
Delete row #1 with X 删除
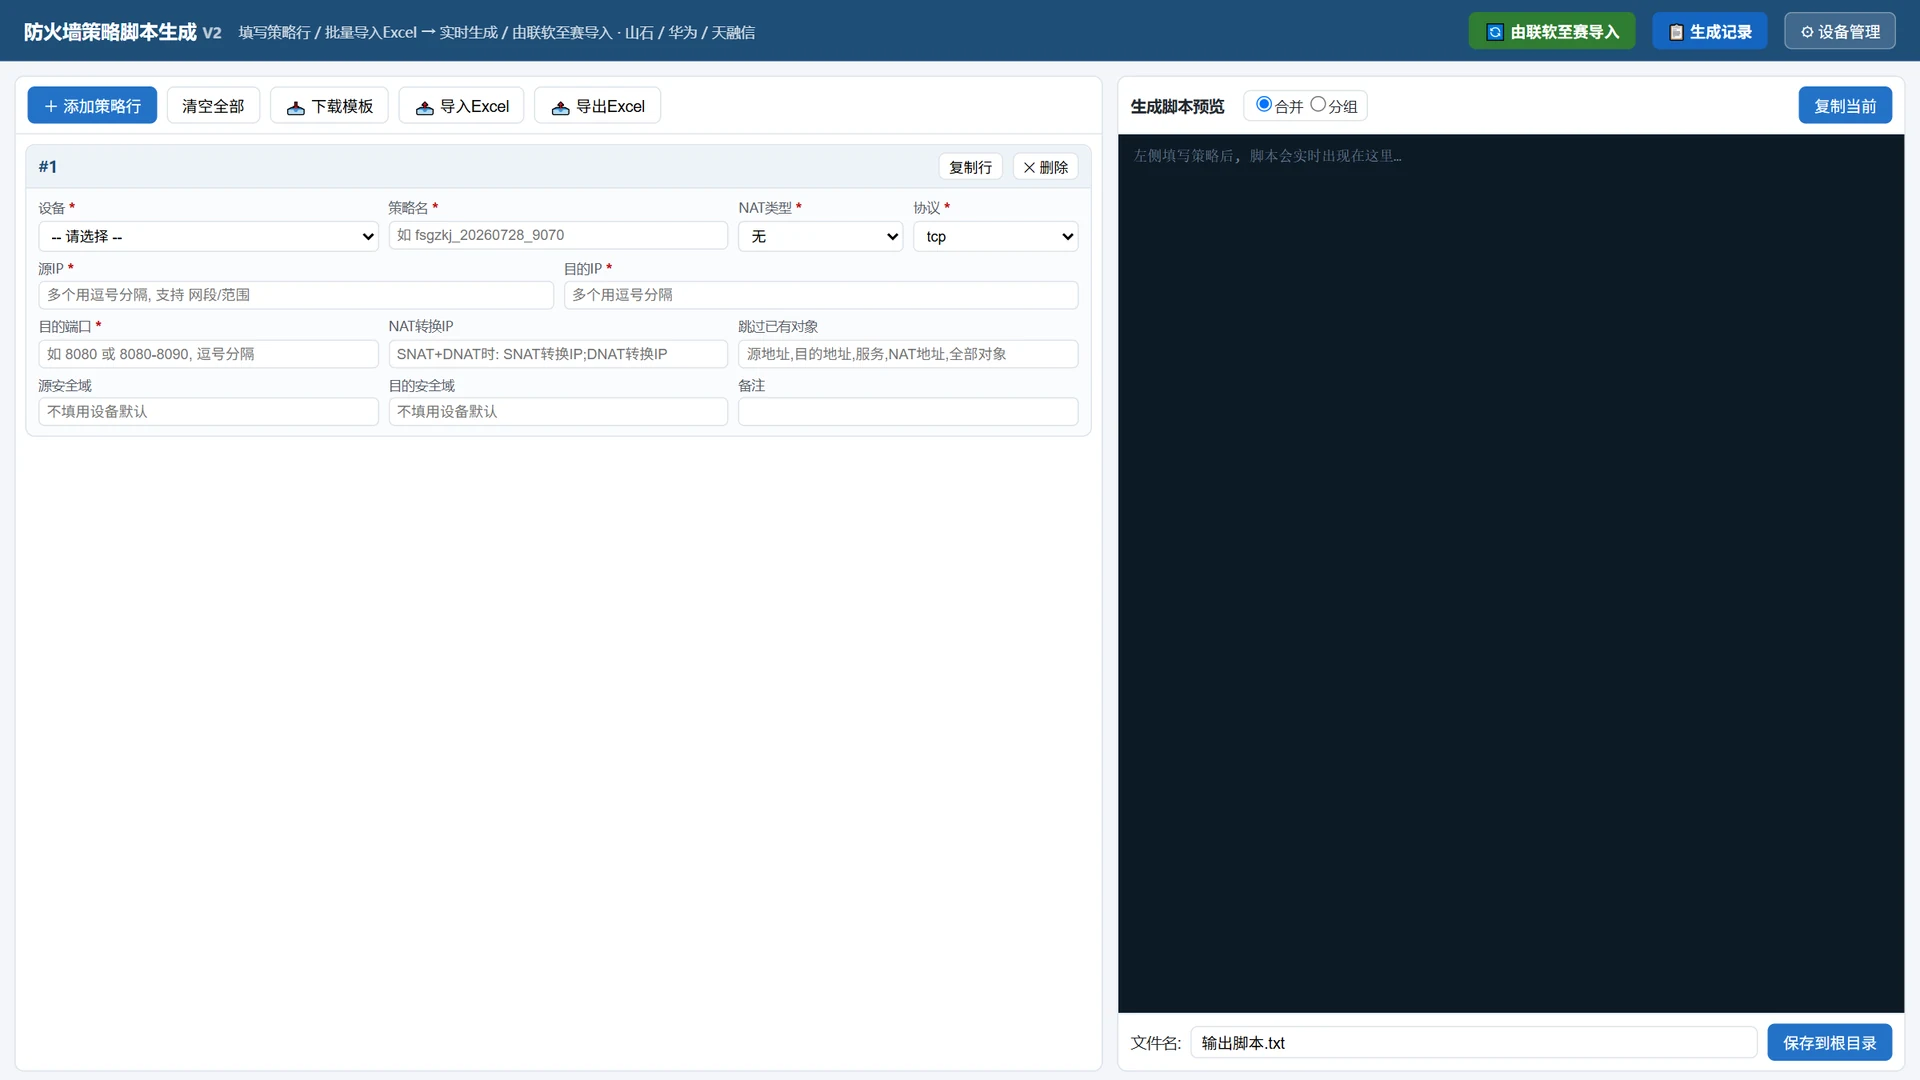click(x=1046, y=167)
